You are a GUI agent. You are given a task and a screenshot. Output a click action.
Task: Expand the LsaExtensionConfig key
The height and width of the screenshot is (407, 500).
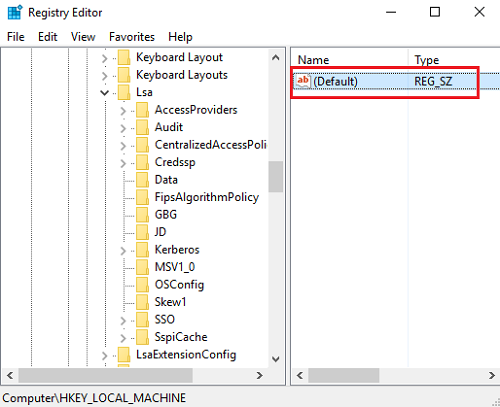[x=105, y=355]
